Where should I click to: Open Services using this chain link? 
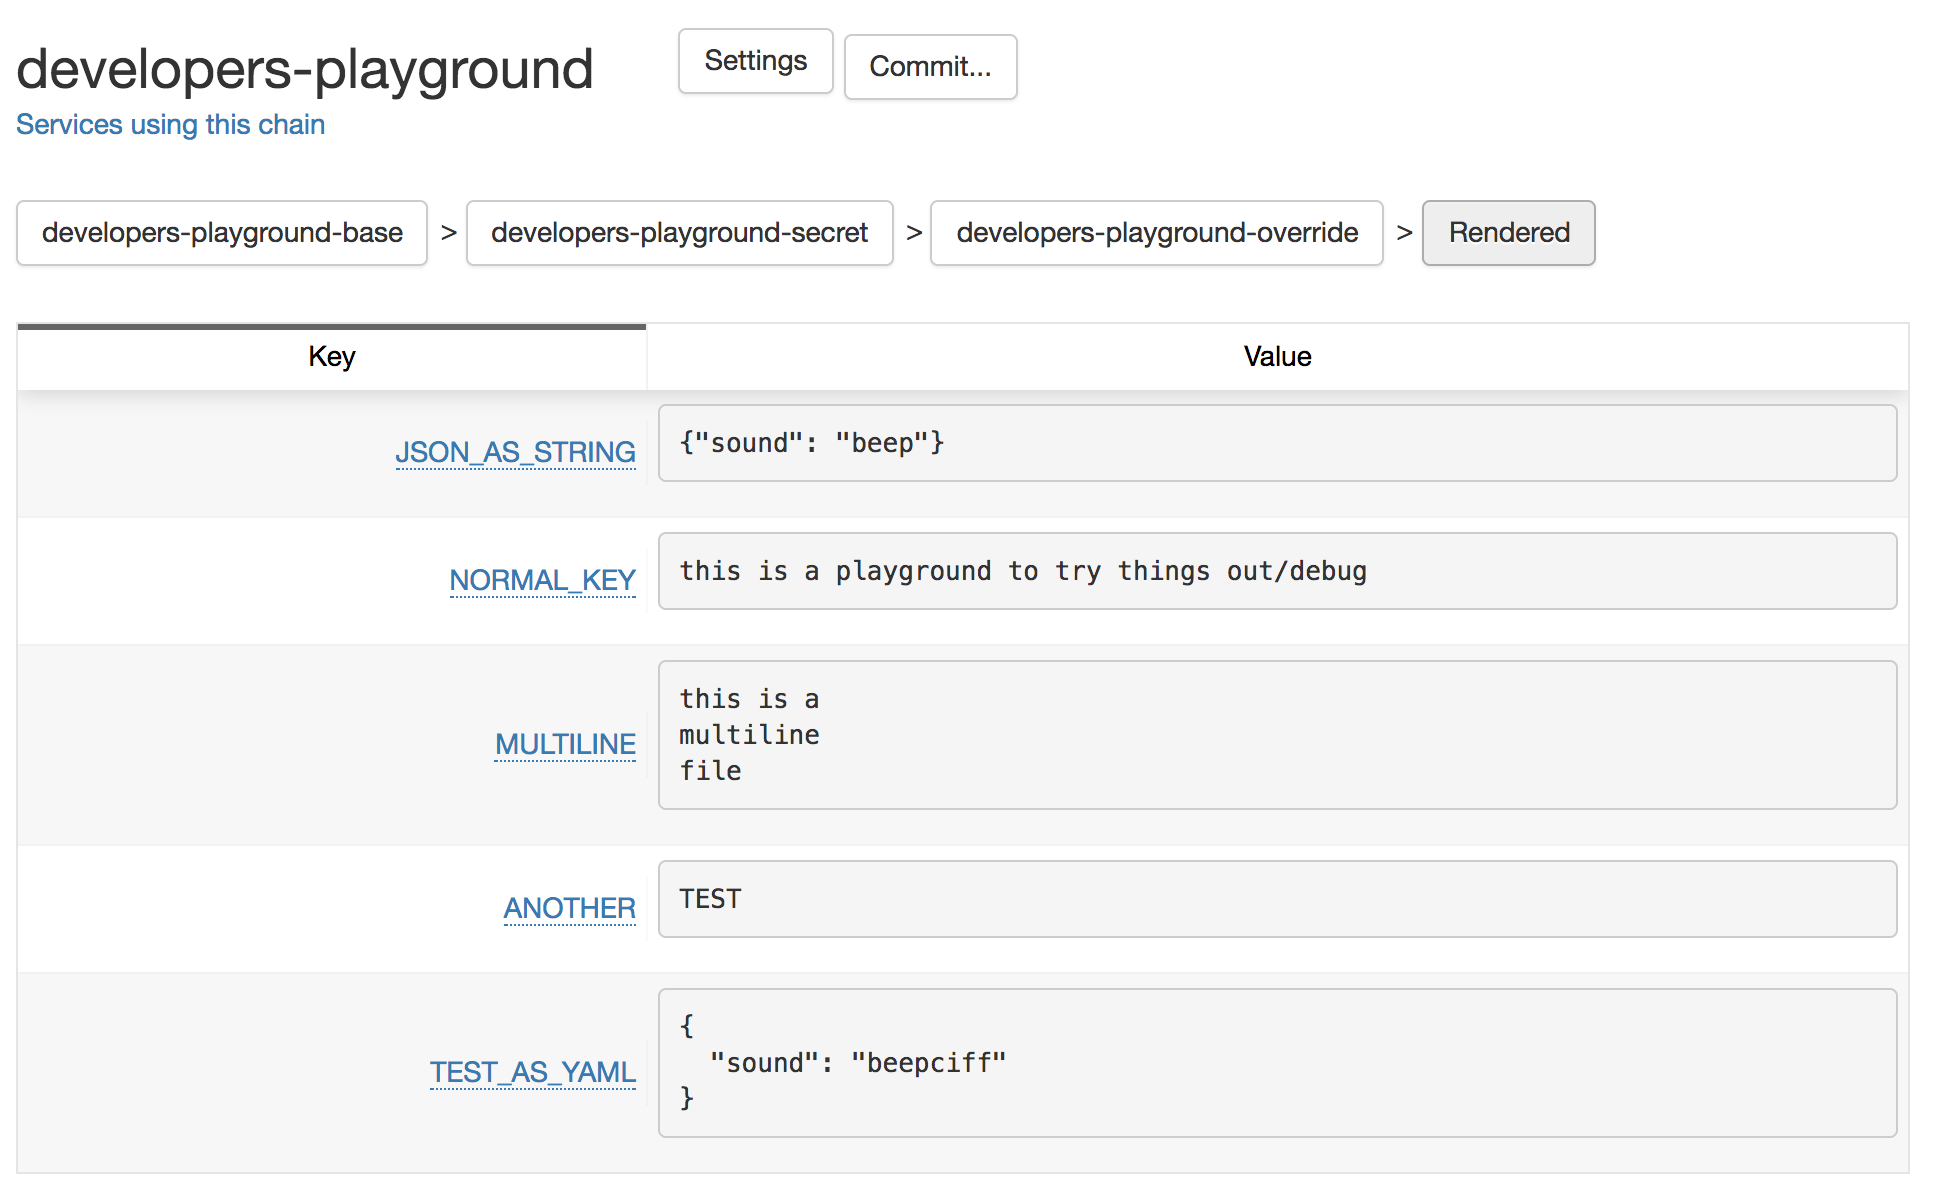(170, 124)
